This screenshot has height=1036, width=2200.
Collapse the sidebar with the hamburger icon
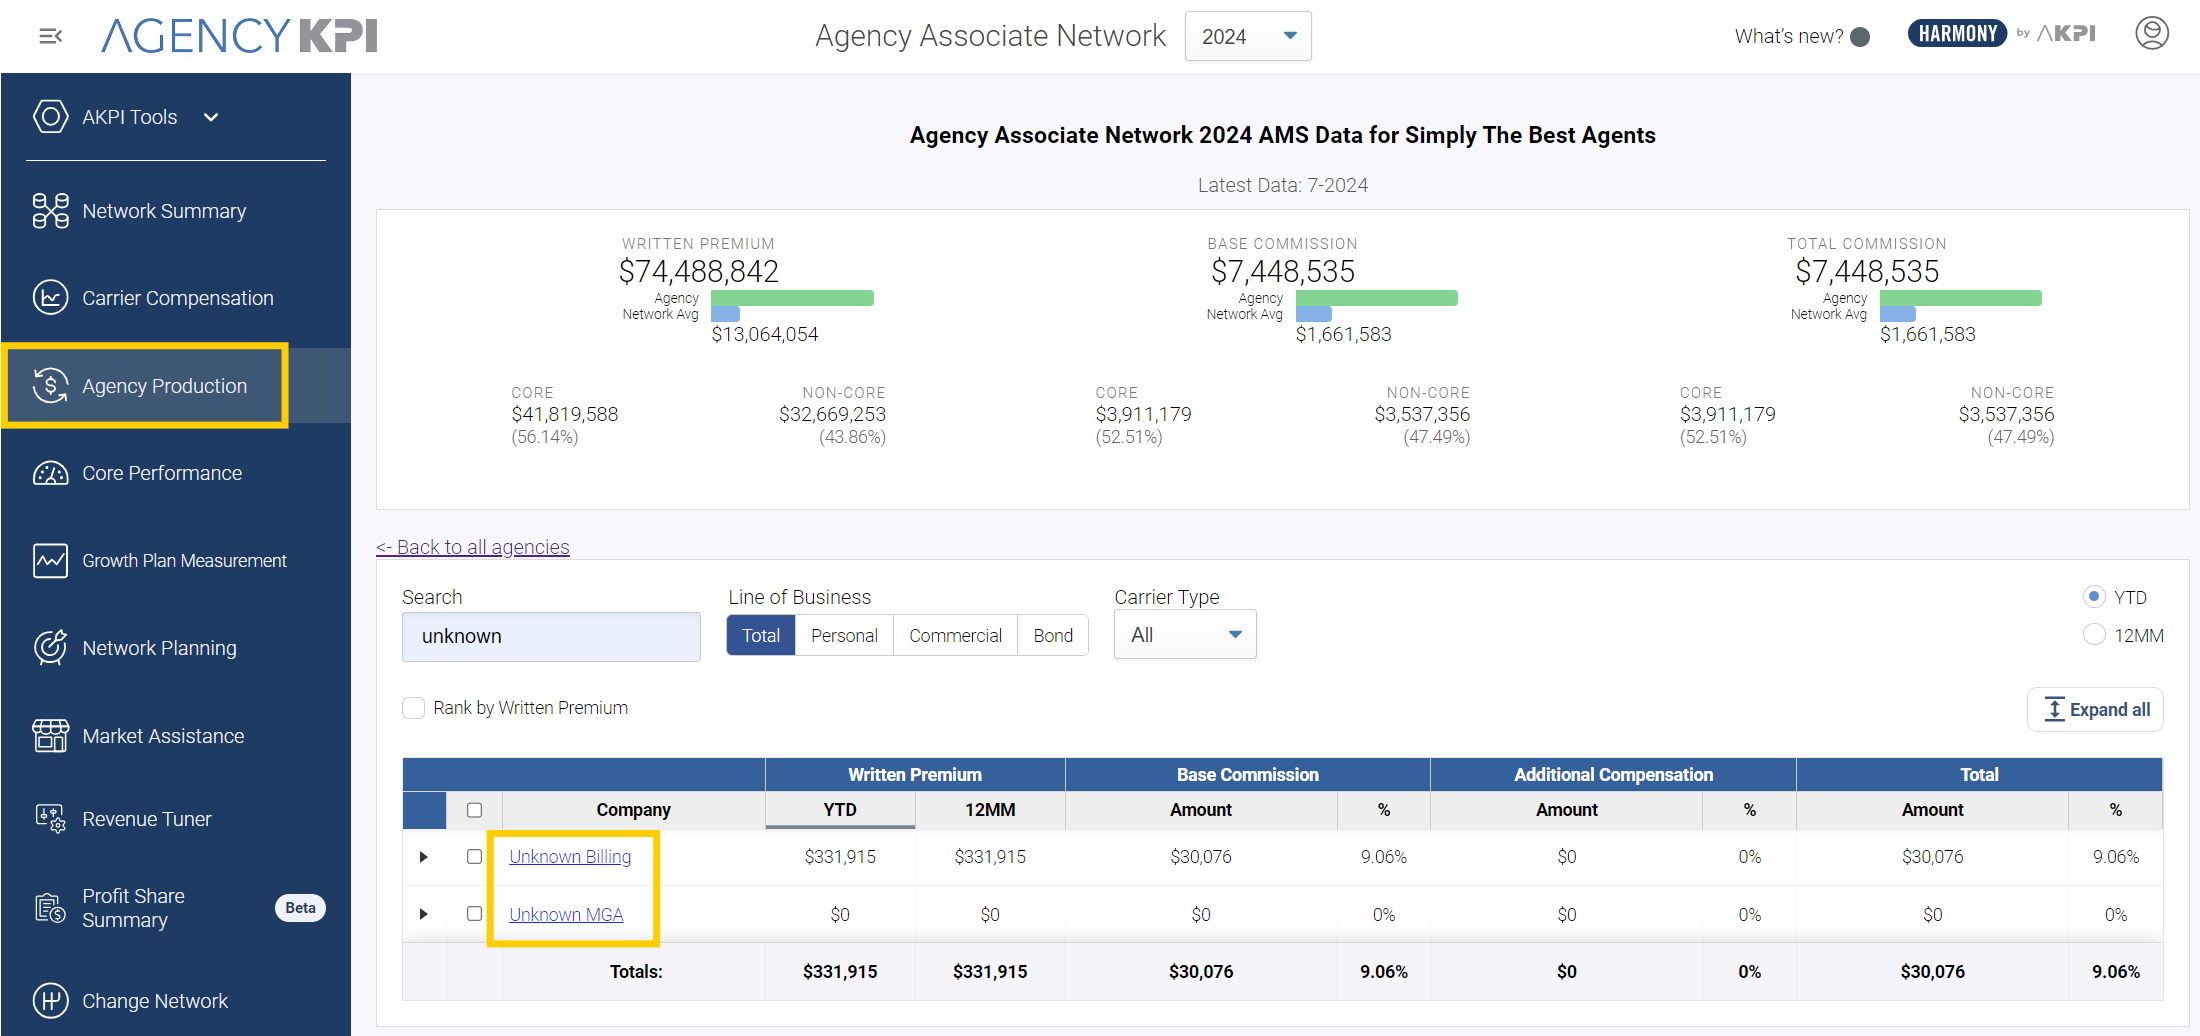(x=50, y=36)
